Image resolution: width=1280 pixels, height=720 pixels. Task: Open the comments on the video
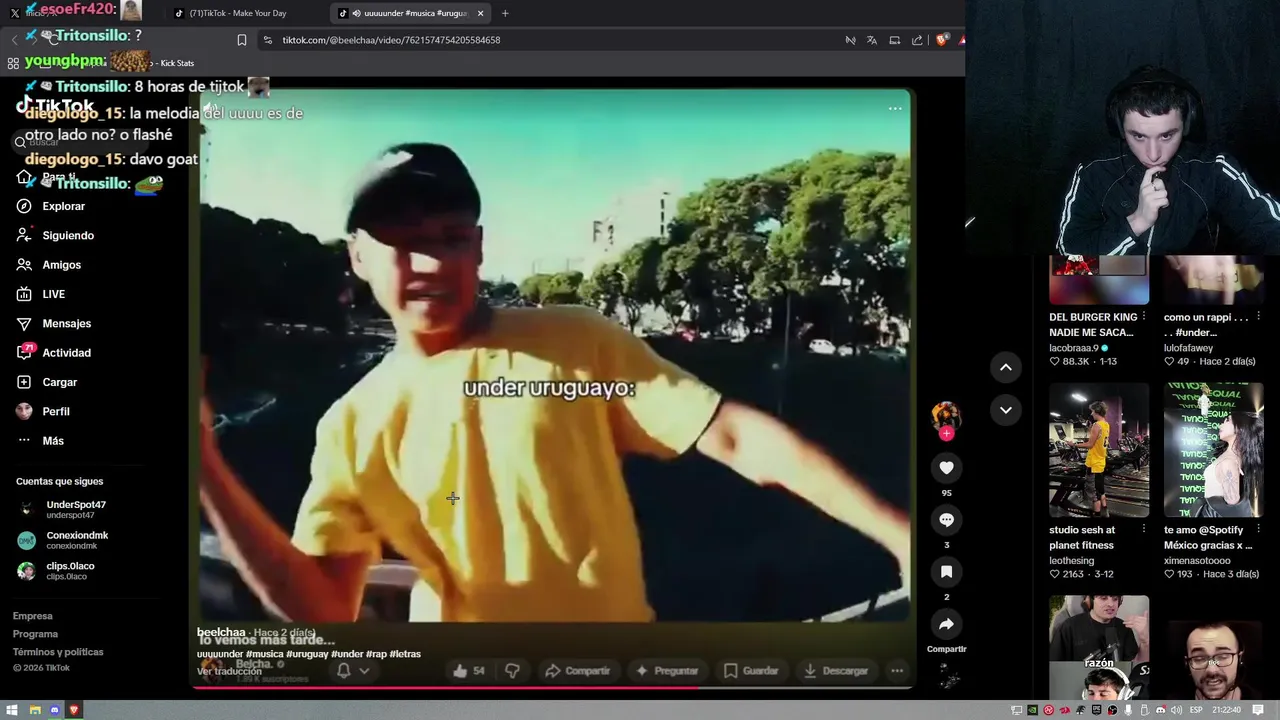(946, 519)
